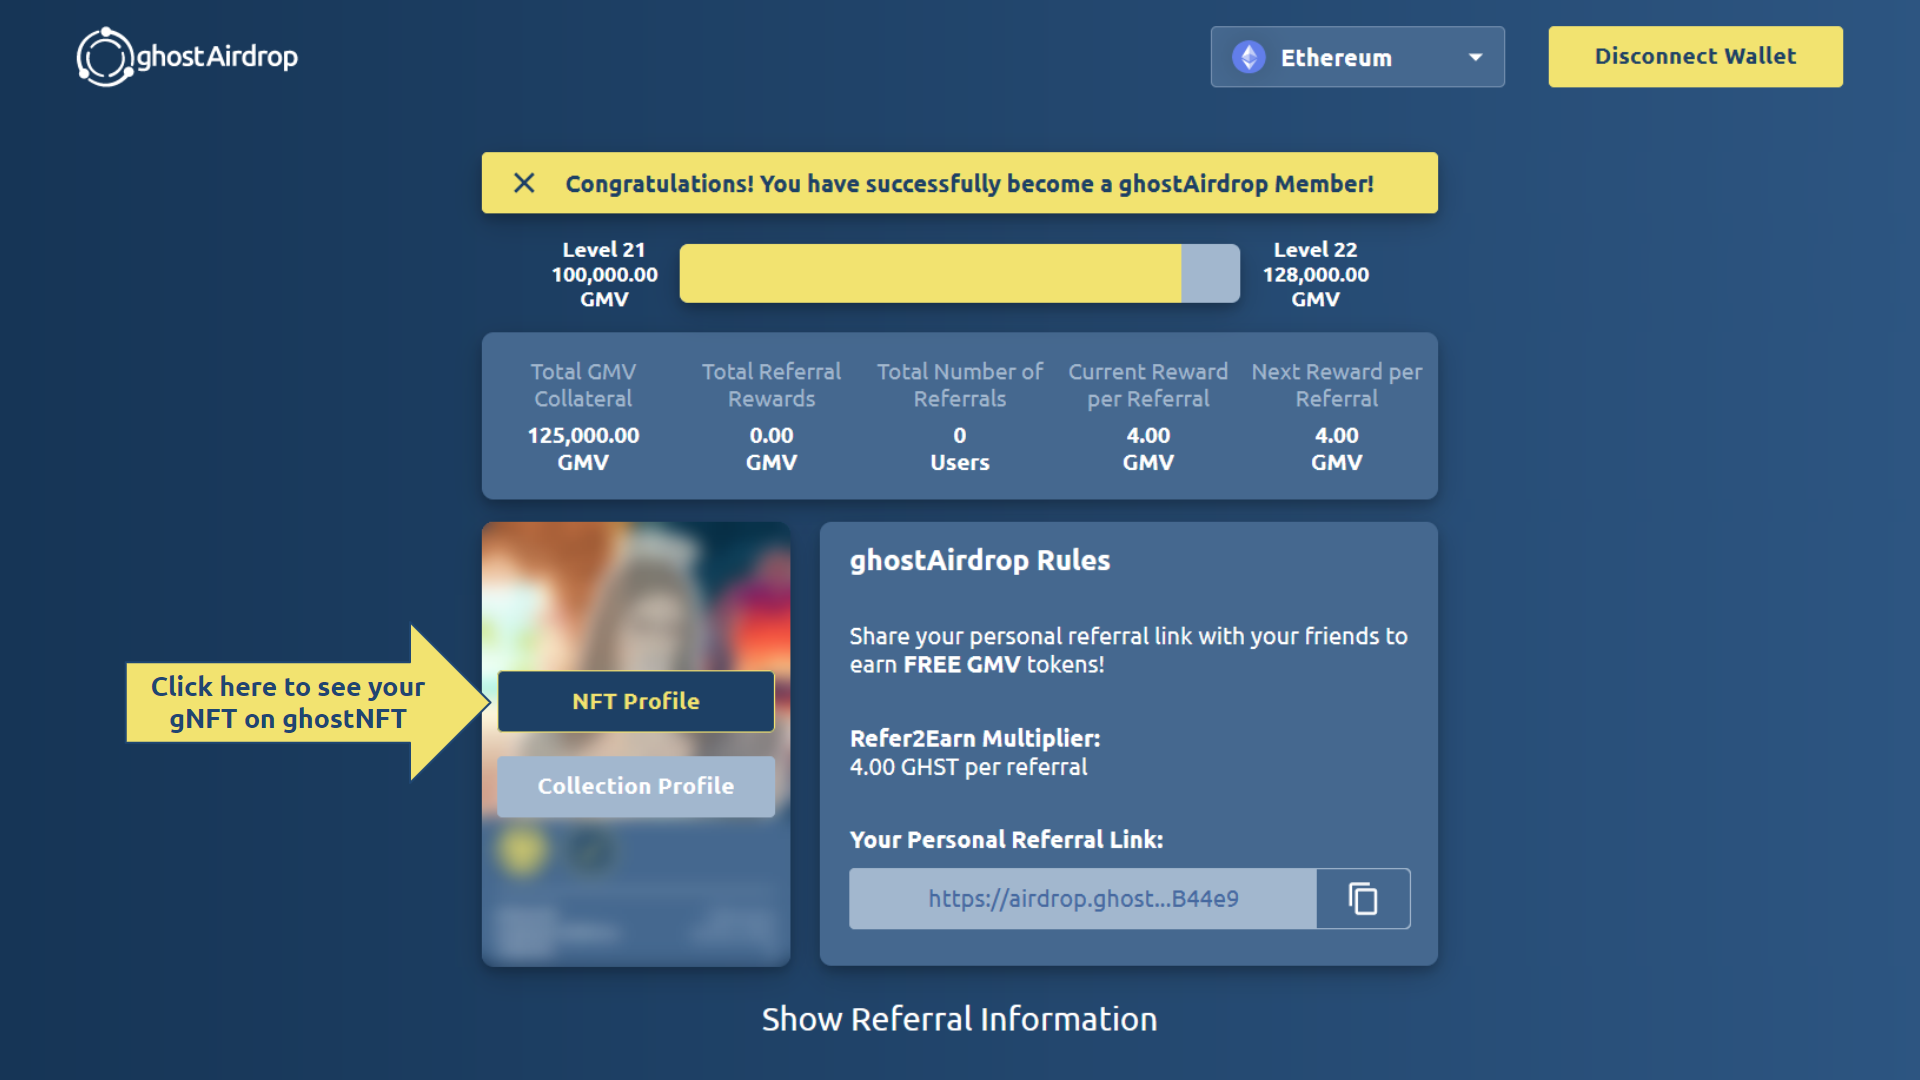
Task: Toggle the congratulations banner closed
Action: point(524,183)
